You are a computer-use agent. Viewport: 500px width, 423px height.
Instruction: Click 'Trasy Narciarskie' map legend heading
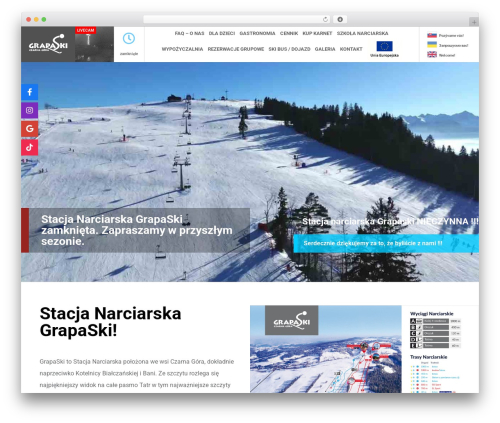[428, 357]
